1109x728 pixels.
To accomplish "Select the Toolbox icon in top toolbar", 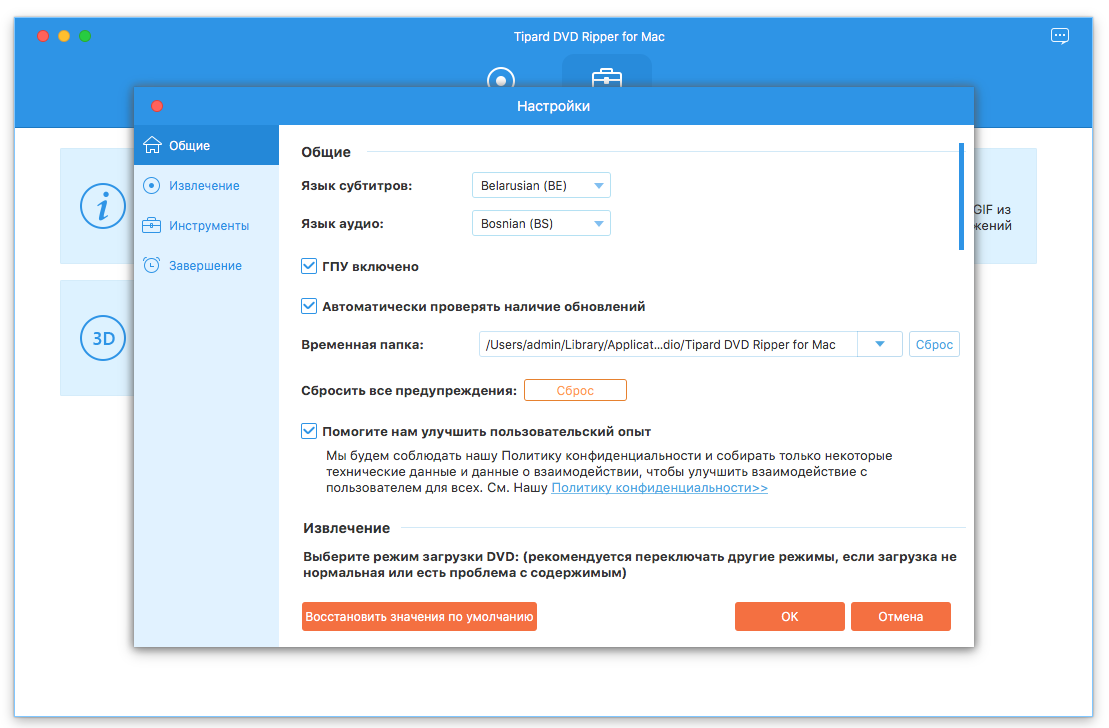I will tap(606, 78).
